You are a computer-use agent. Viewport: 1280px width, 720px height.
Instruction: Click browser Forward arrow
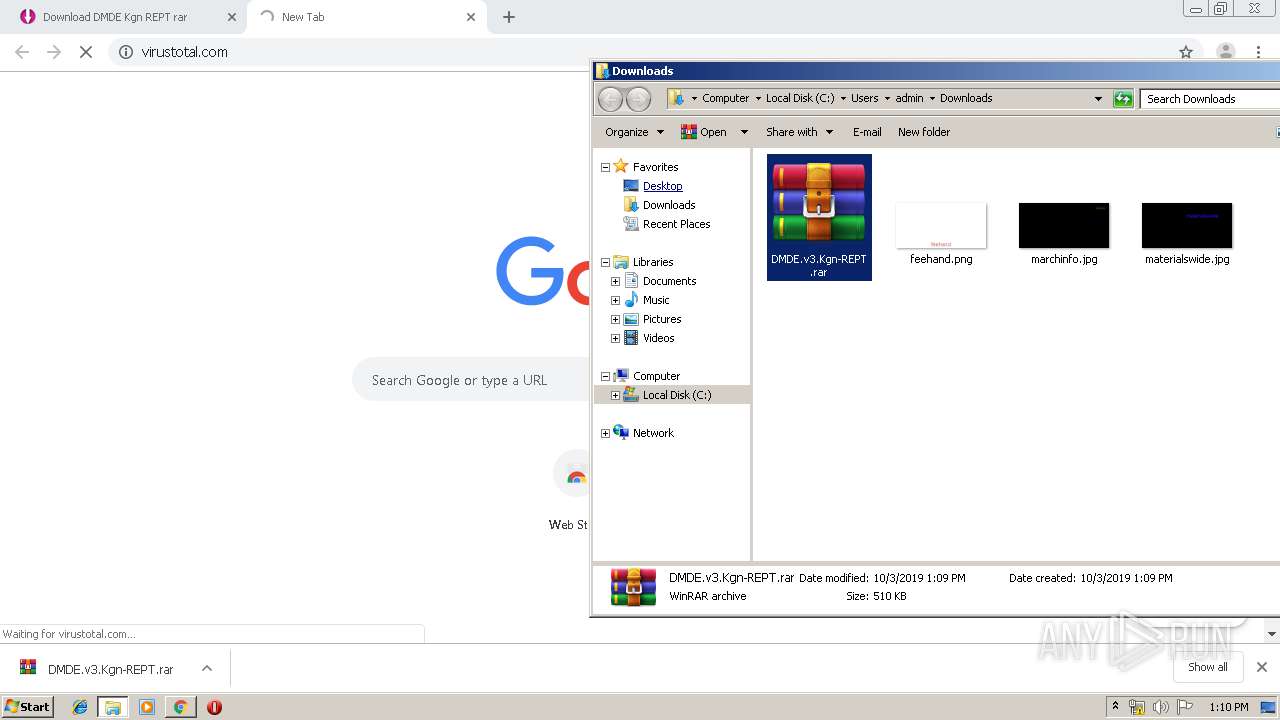(x=54, y=52)
